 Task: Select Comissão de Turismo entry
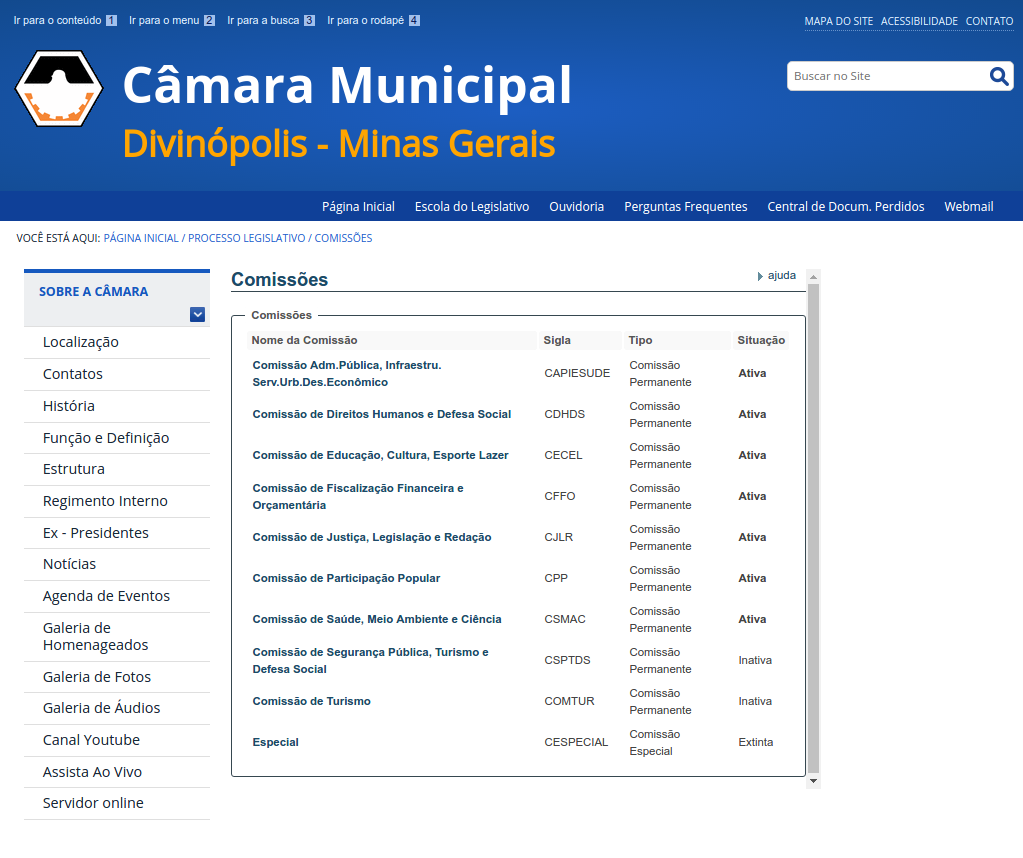click(x=311, y=701)
